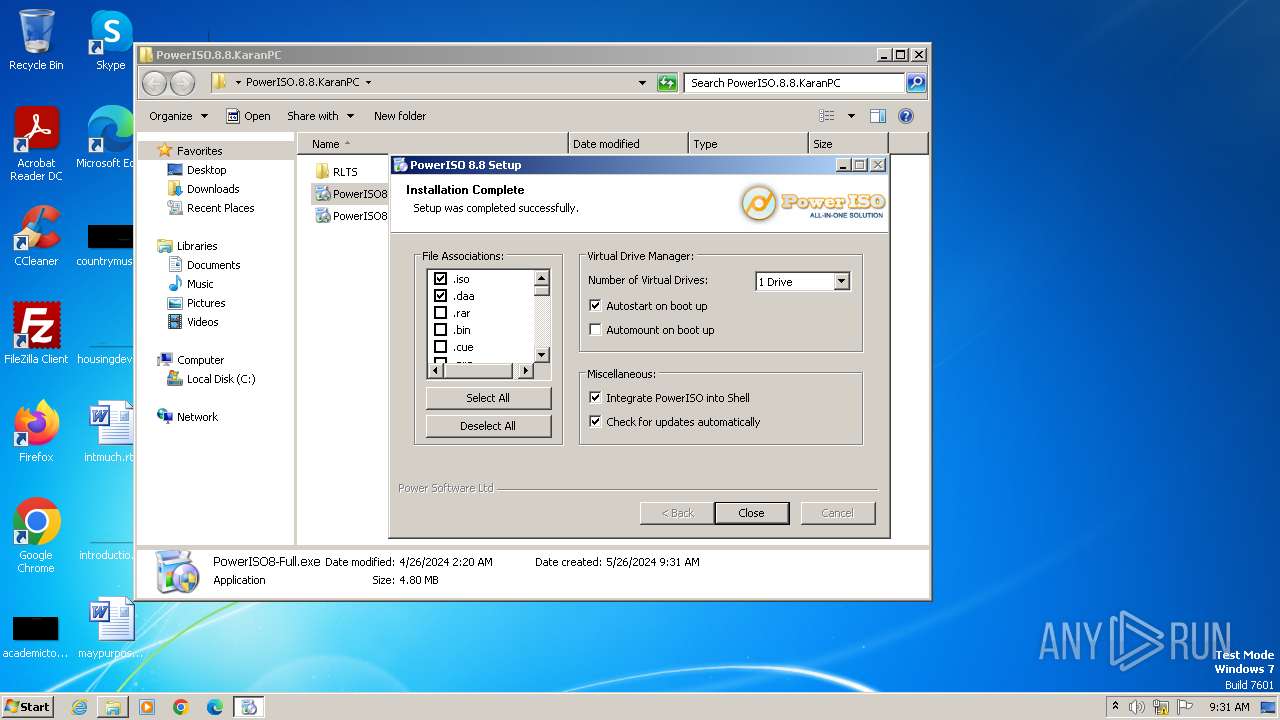Screen dimensions: 1280x720
Task: Click the Type column header
Action: click(748, 144)
